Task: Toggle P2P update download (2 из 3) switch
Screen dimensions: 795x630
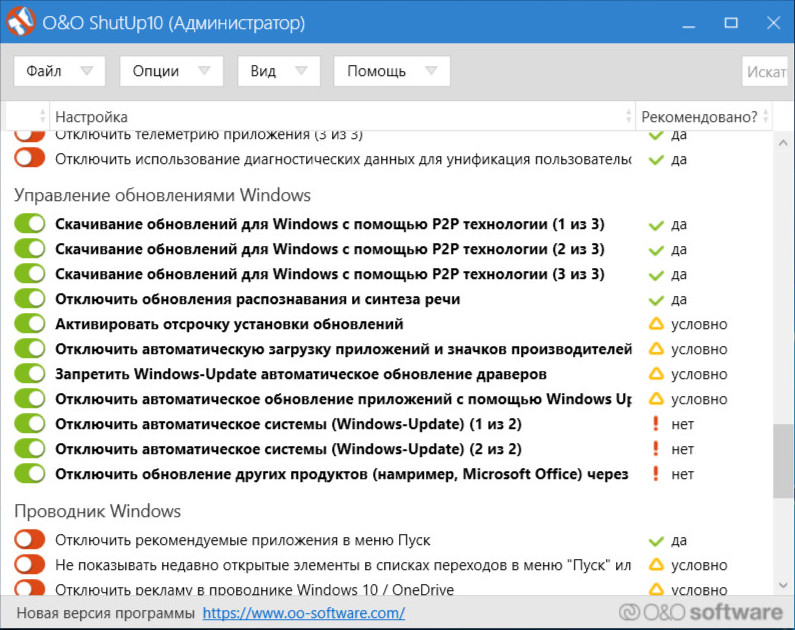Action: [30, 248]
